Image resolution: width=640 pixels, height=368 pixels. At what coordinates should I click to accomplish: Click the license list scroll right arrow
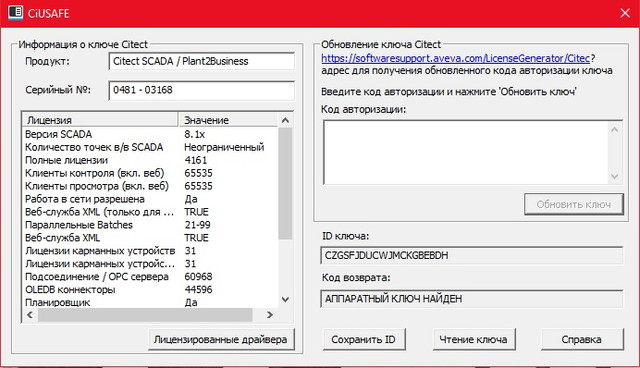tap(269, 315)
